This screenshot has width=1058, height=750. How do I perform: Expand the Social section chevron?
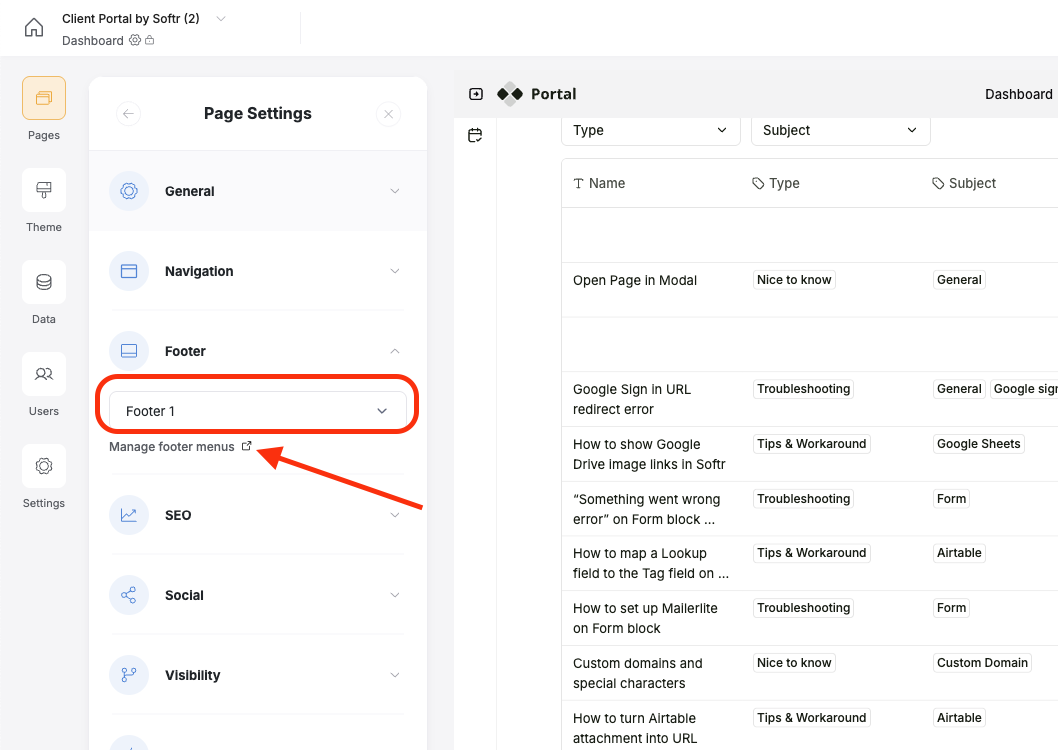point(395,595)
